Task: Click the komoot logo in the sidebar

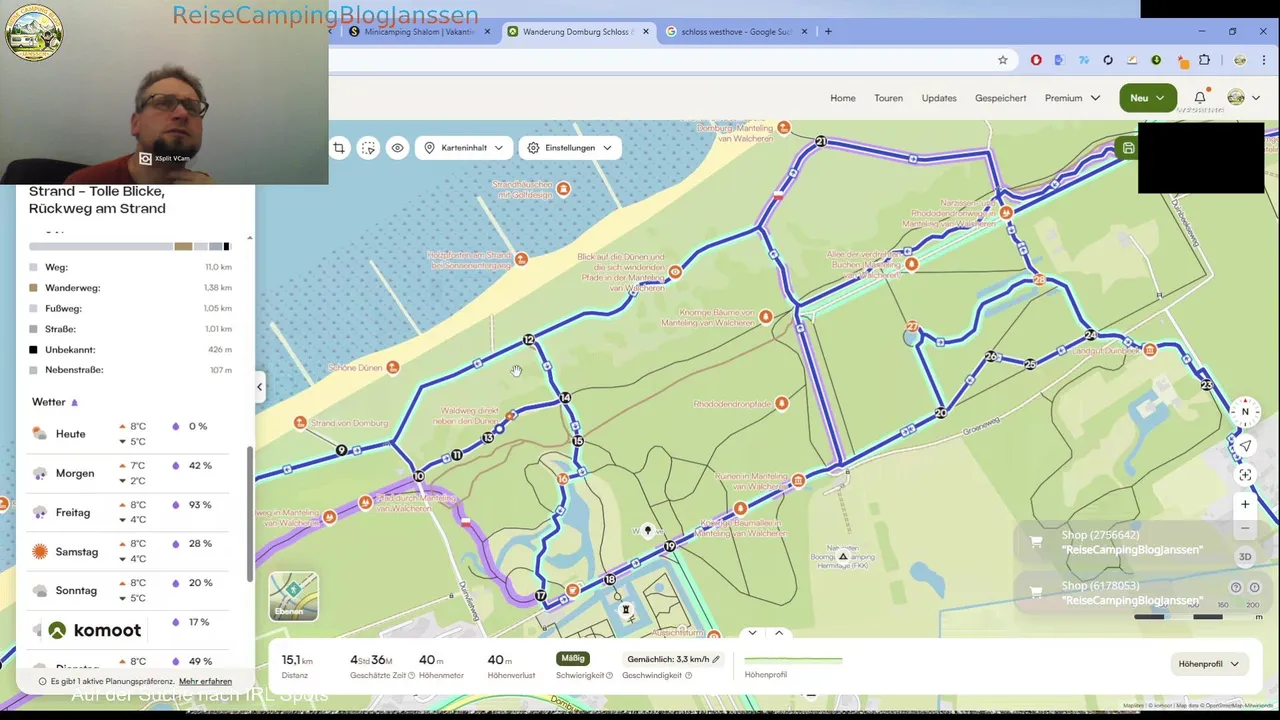Action: click(x=96, y=630)
